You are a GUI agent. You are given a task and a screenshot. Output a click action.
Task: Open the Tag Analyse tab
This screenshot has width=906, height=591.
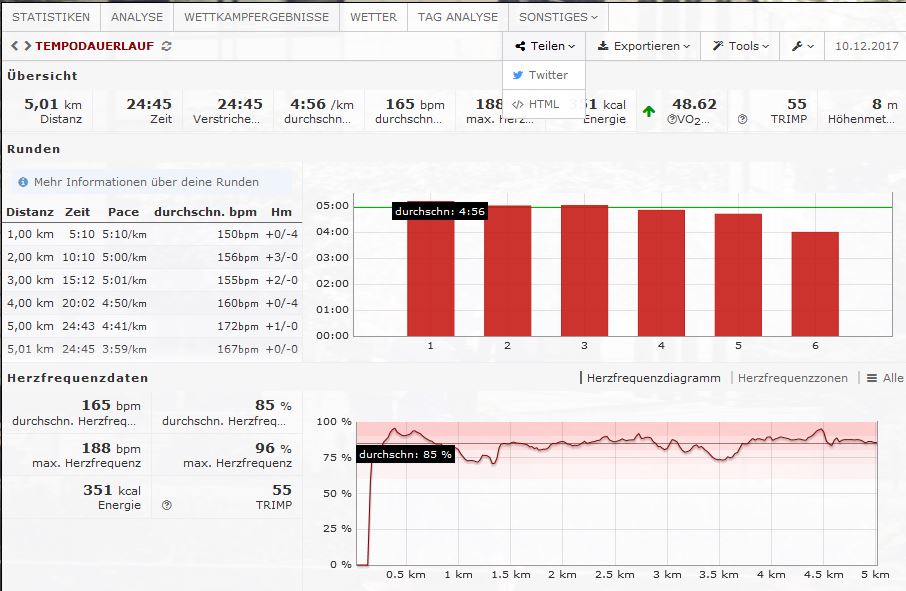click(457, 17)
